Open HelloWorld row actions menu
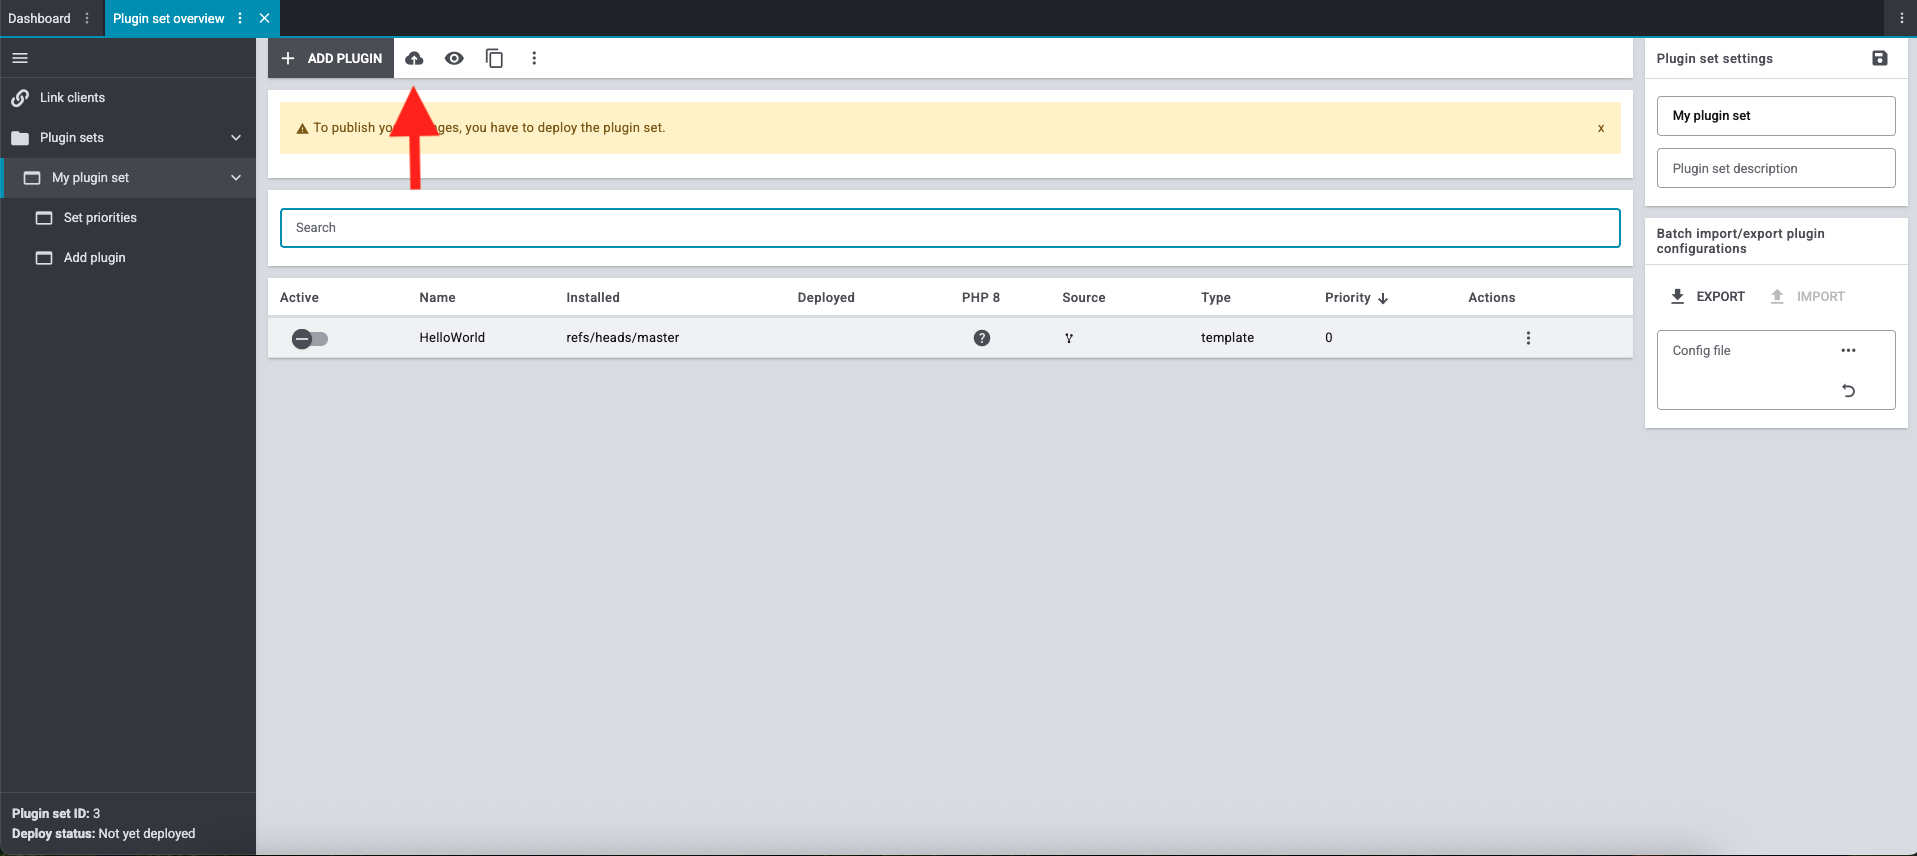1917x856 pixels. (x=1528, y=338)
